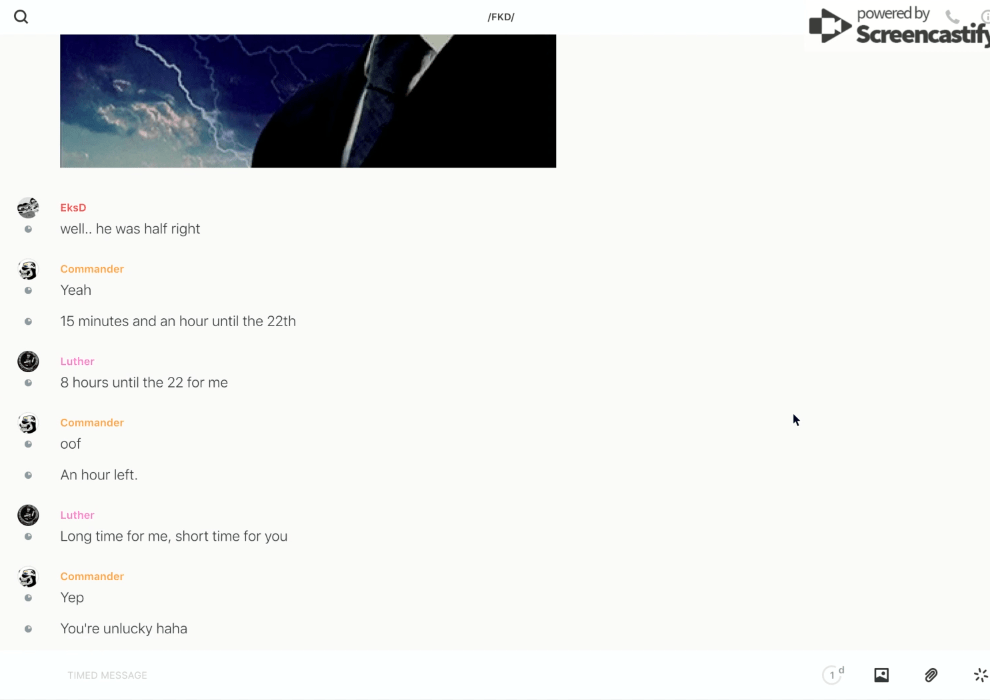Open the 1d message timer selector
The height and width of the screenshot is (700, 990).
[x=833, y=675]
